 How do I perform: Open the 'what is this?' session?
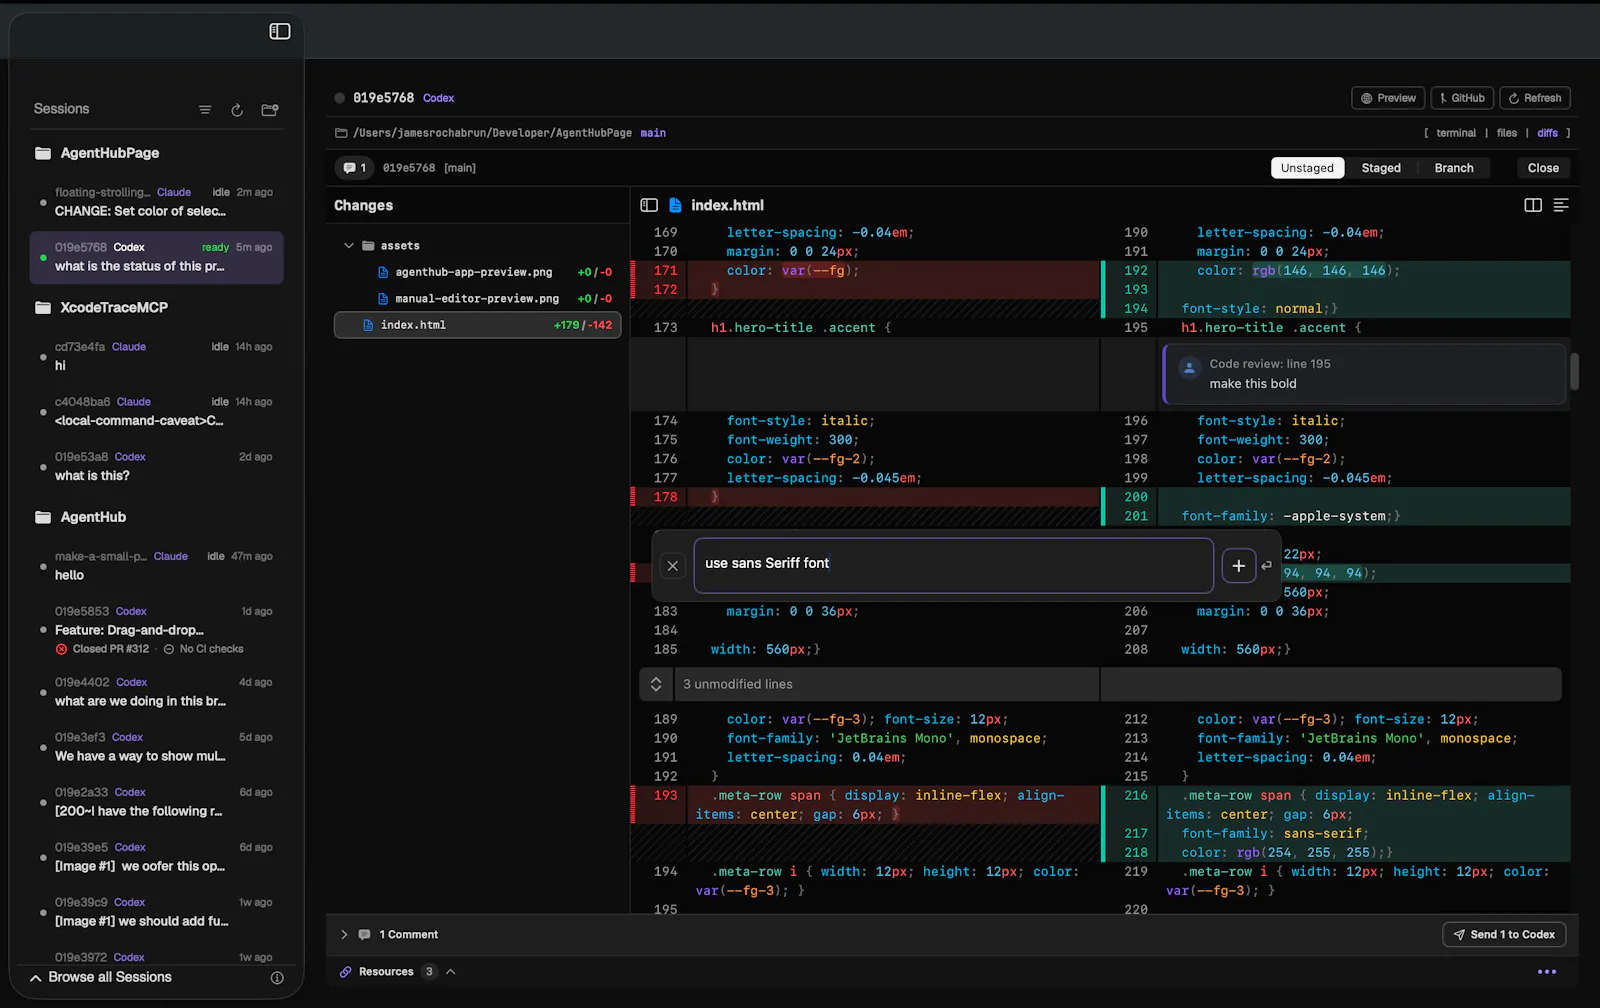(156, 466)
